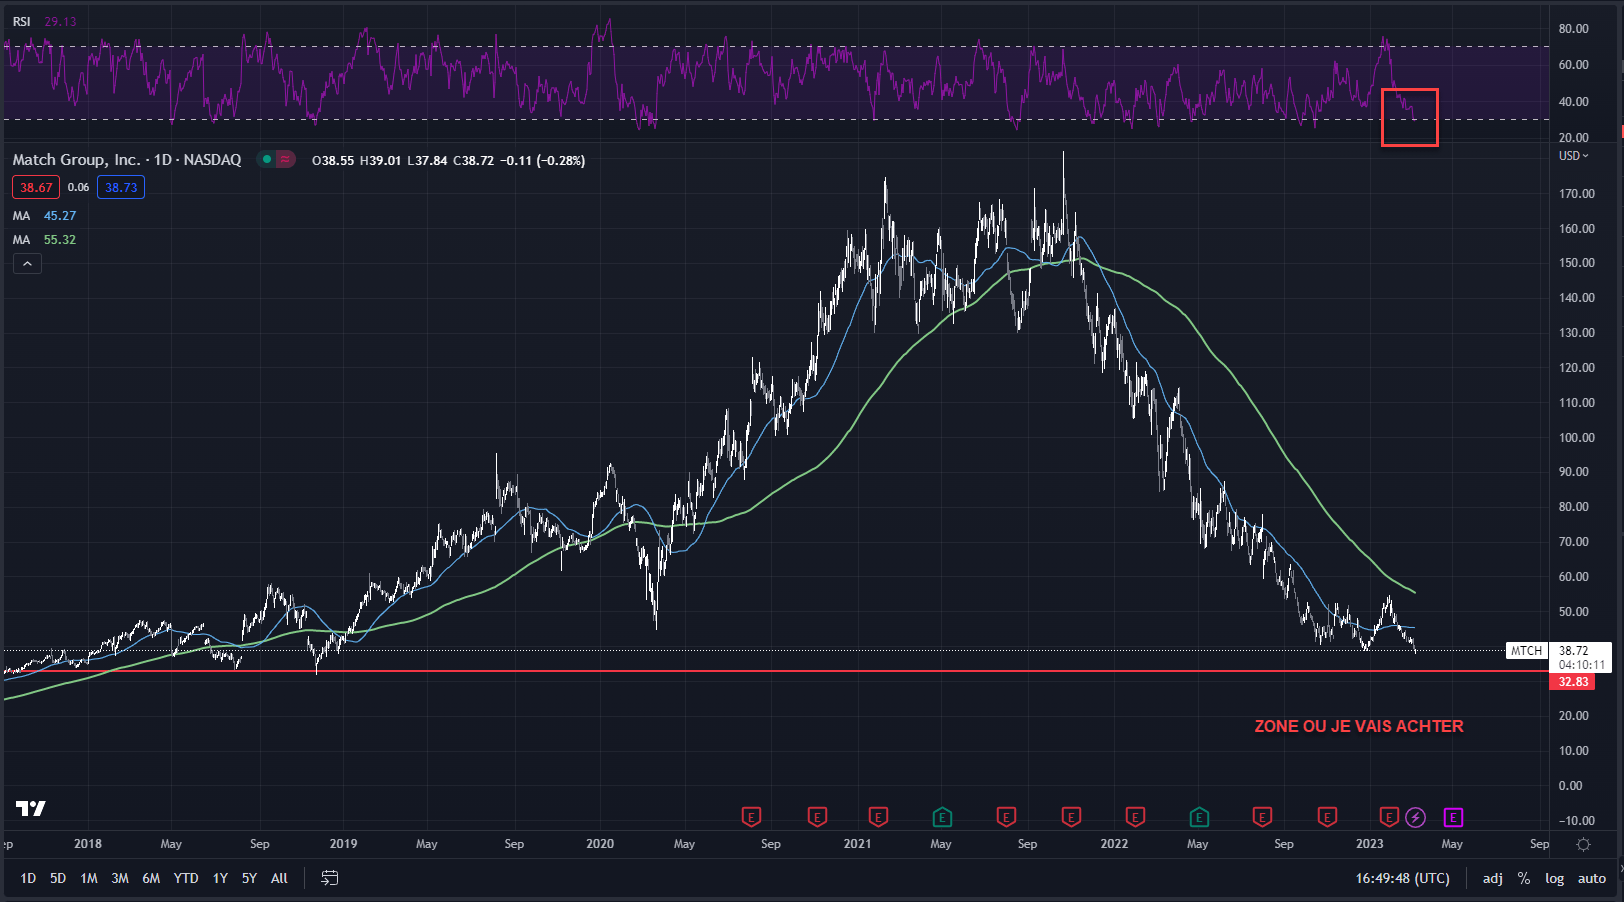Open chart settings gear on price axis

(1583, 844)
